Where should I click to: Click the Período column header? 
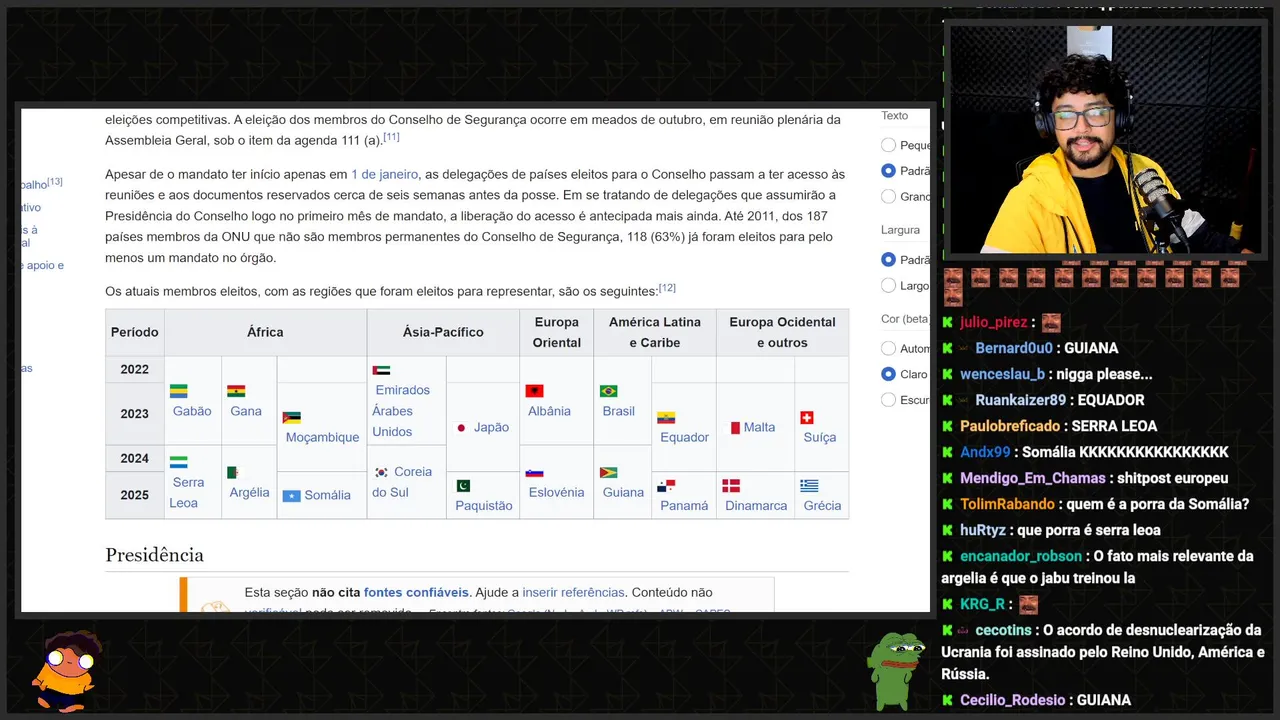(x=134, y=332)
